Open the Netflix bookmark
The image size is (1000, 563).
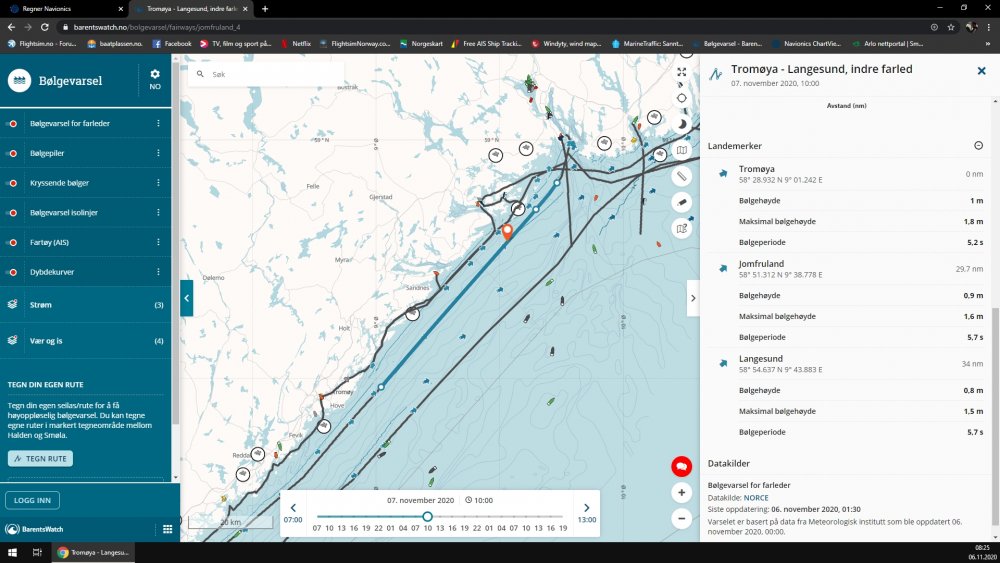click(x=296, y=43)
